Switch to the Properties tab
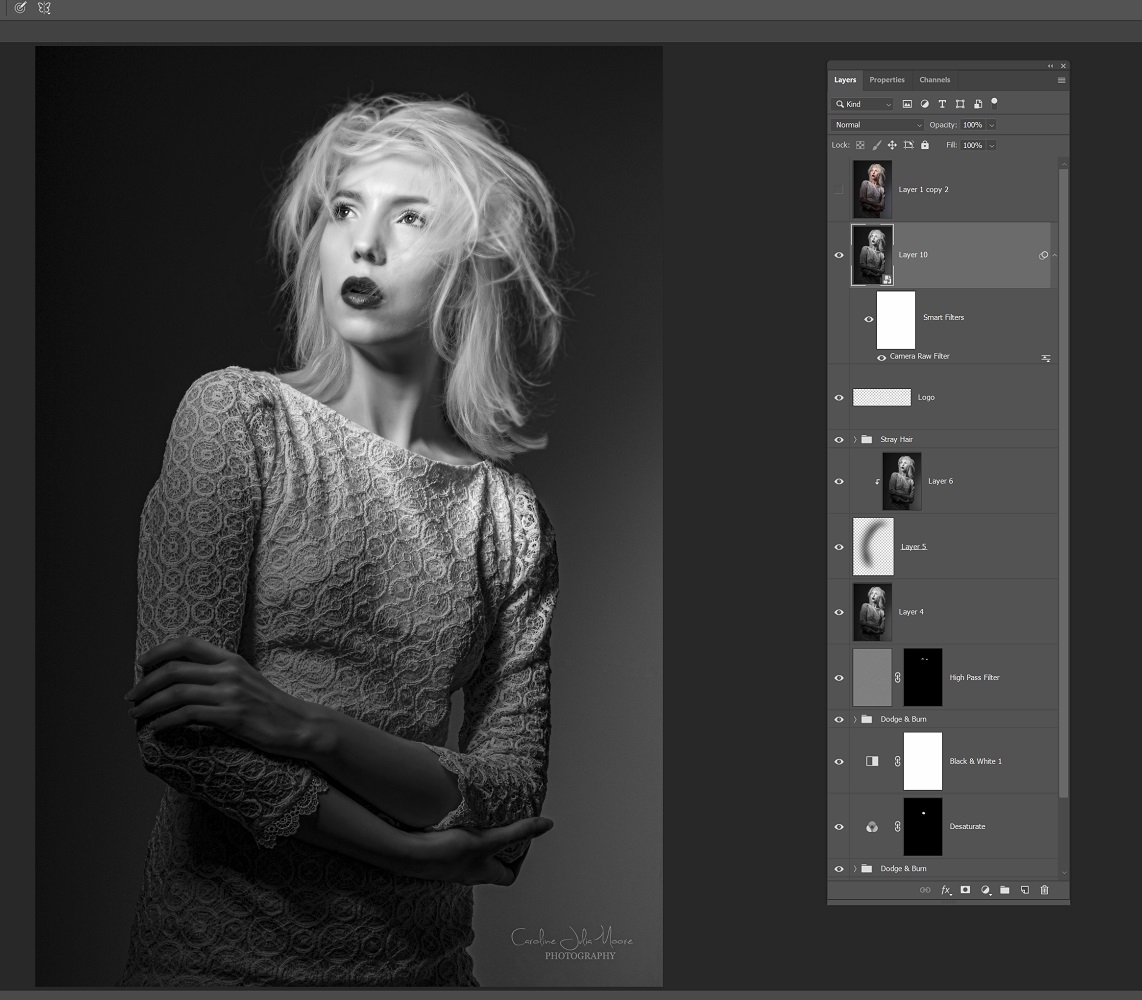This screenshot has width=1142, height=1000. point(886,80)
